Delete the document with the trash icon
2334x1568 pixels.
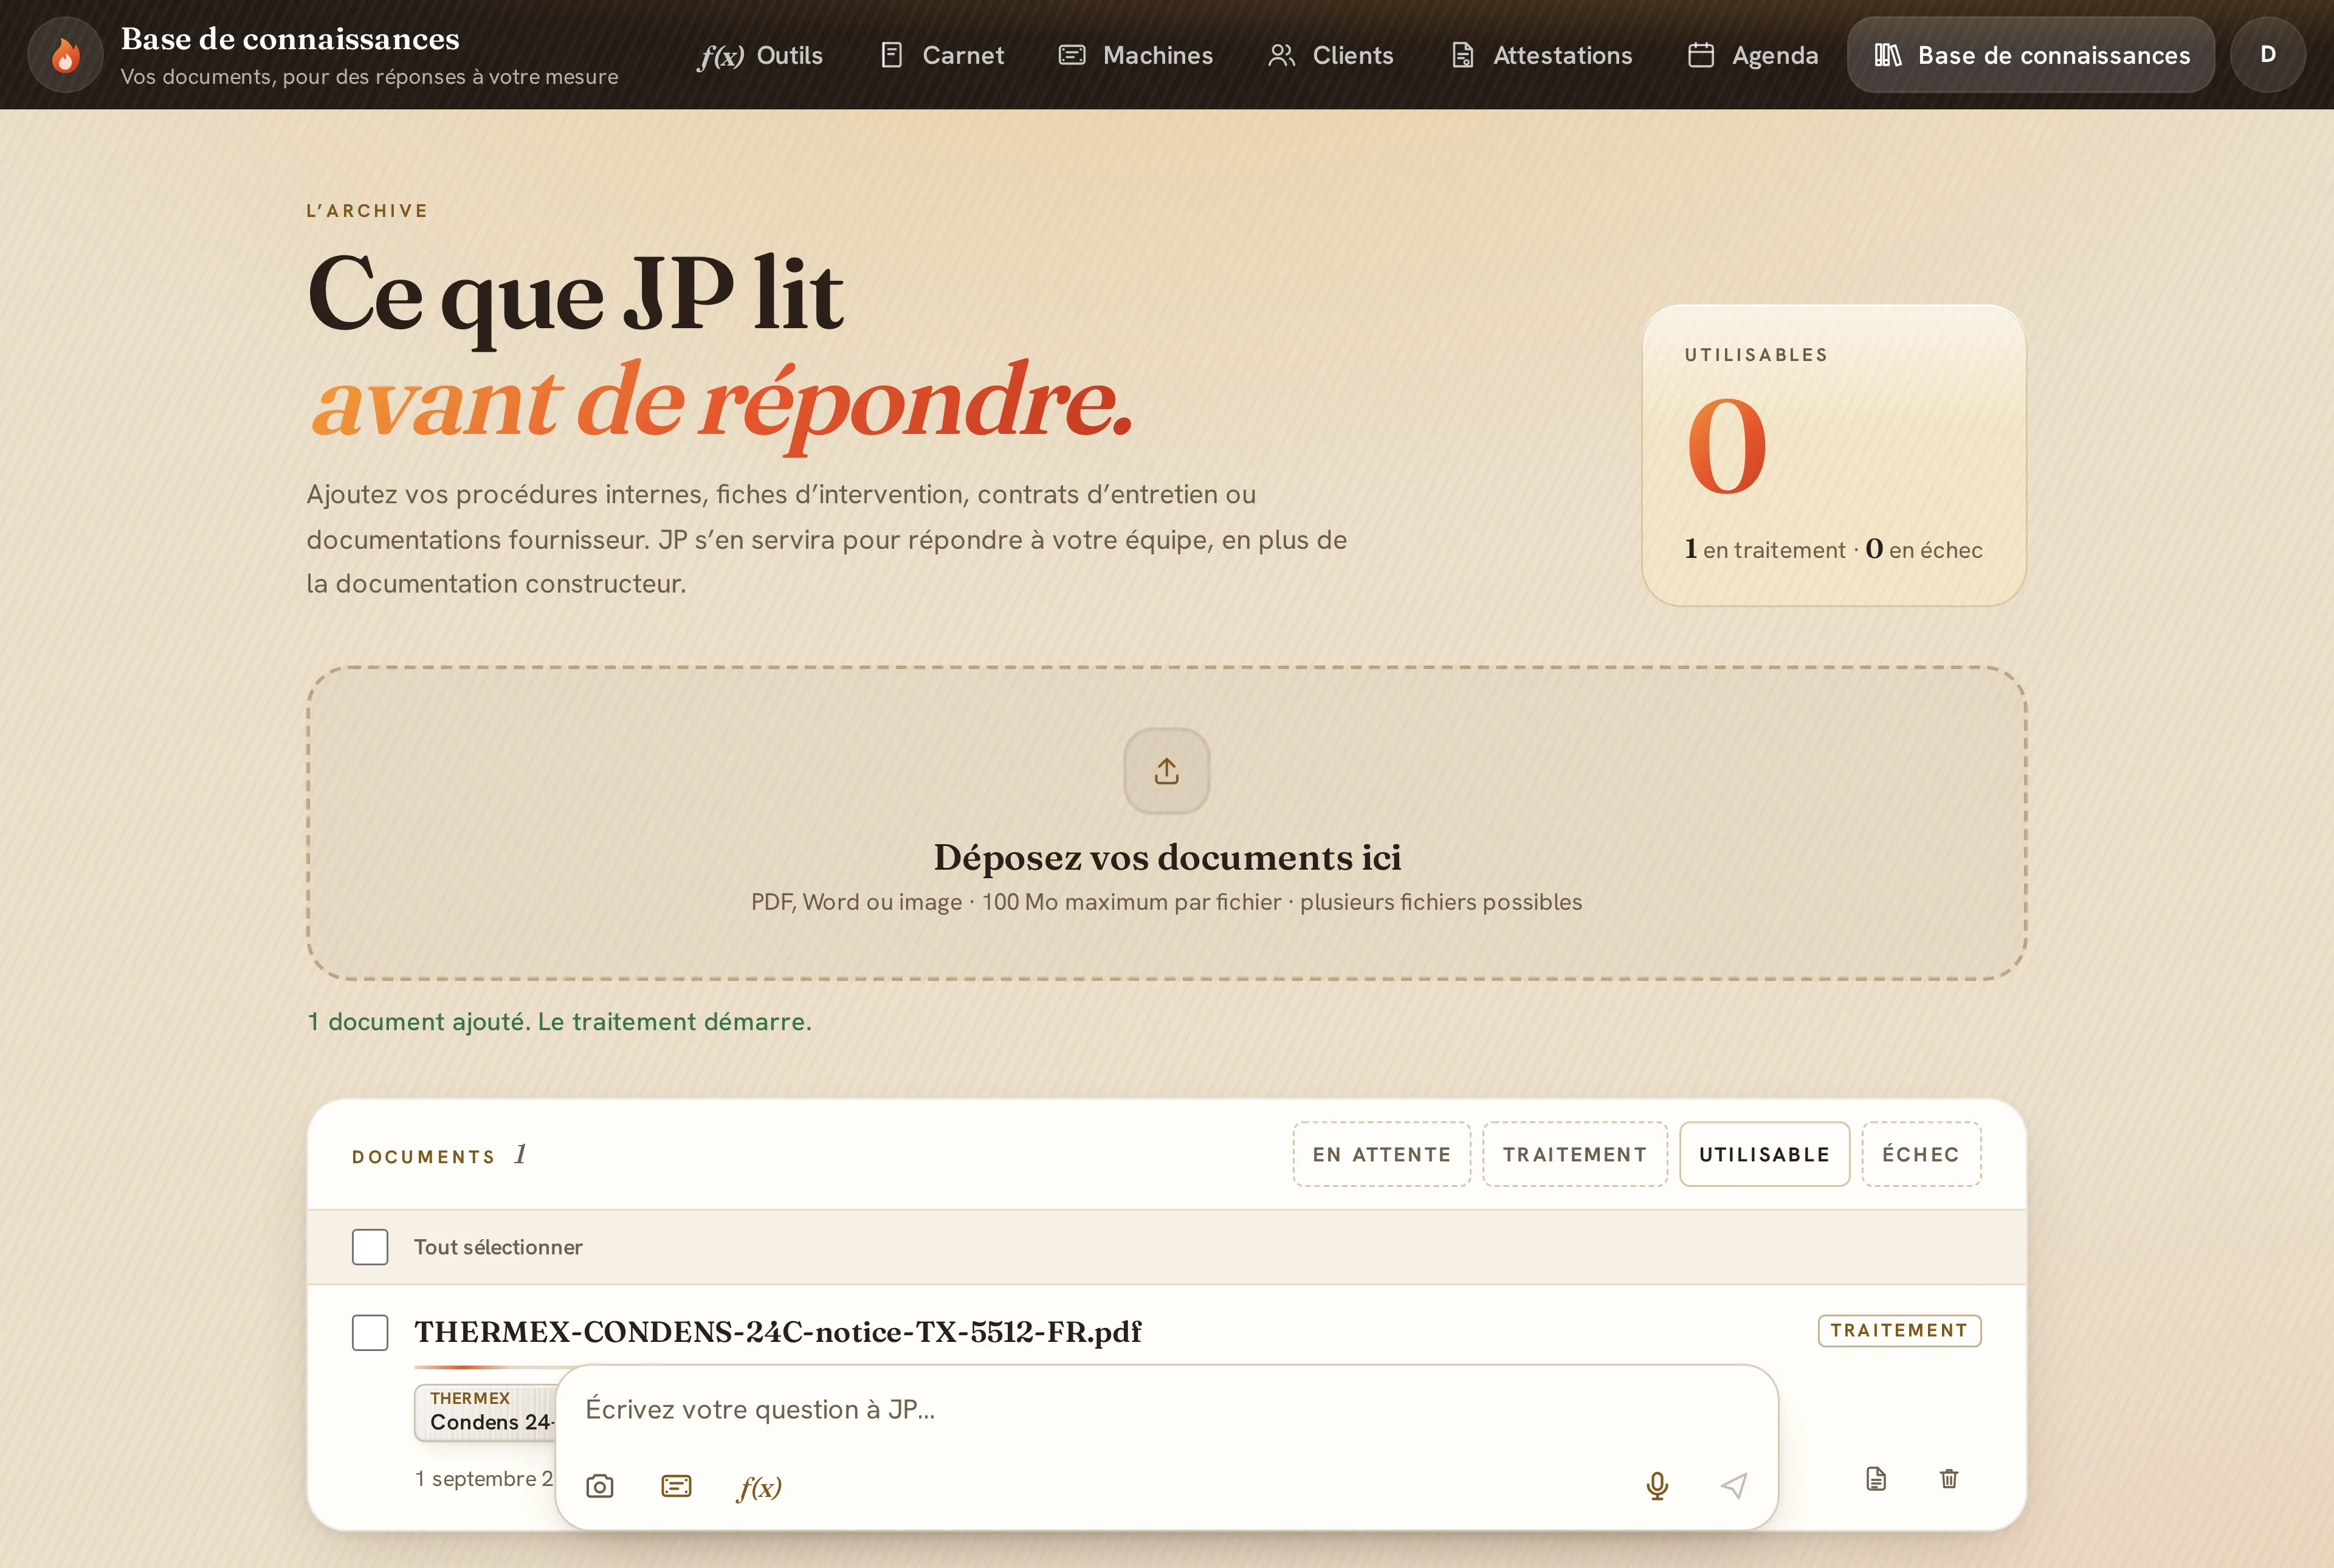1949,1478
